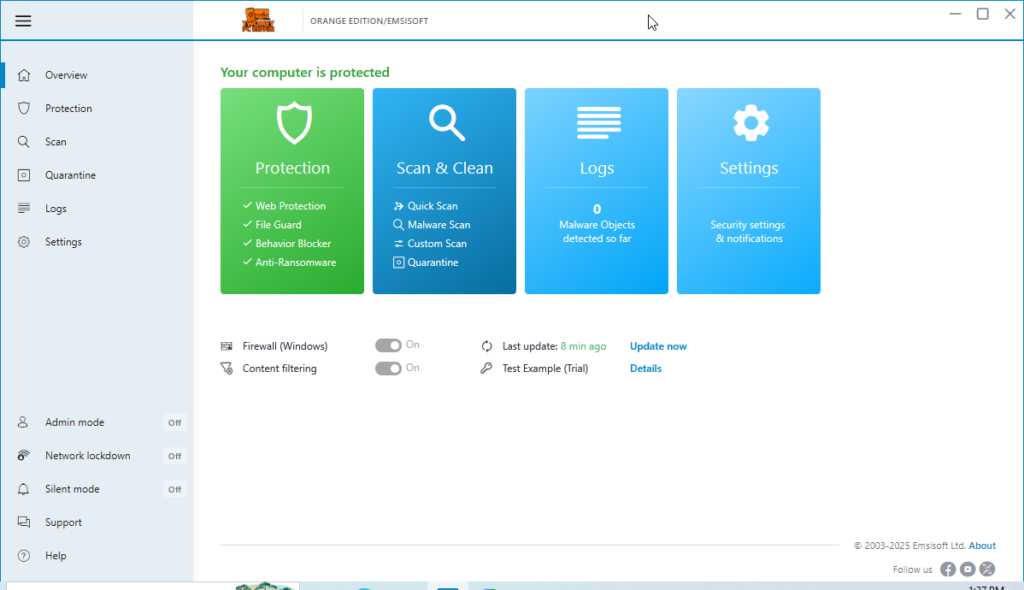Click the key icon beside Test Example (Trial)

pyautogui.click(x=487, y=369)
